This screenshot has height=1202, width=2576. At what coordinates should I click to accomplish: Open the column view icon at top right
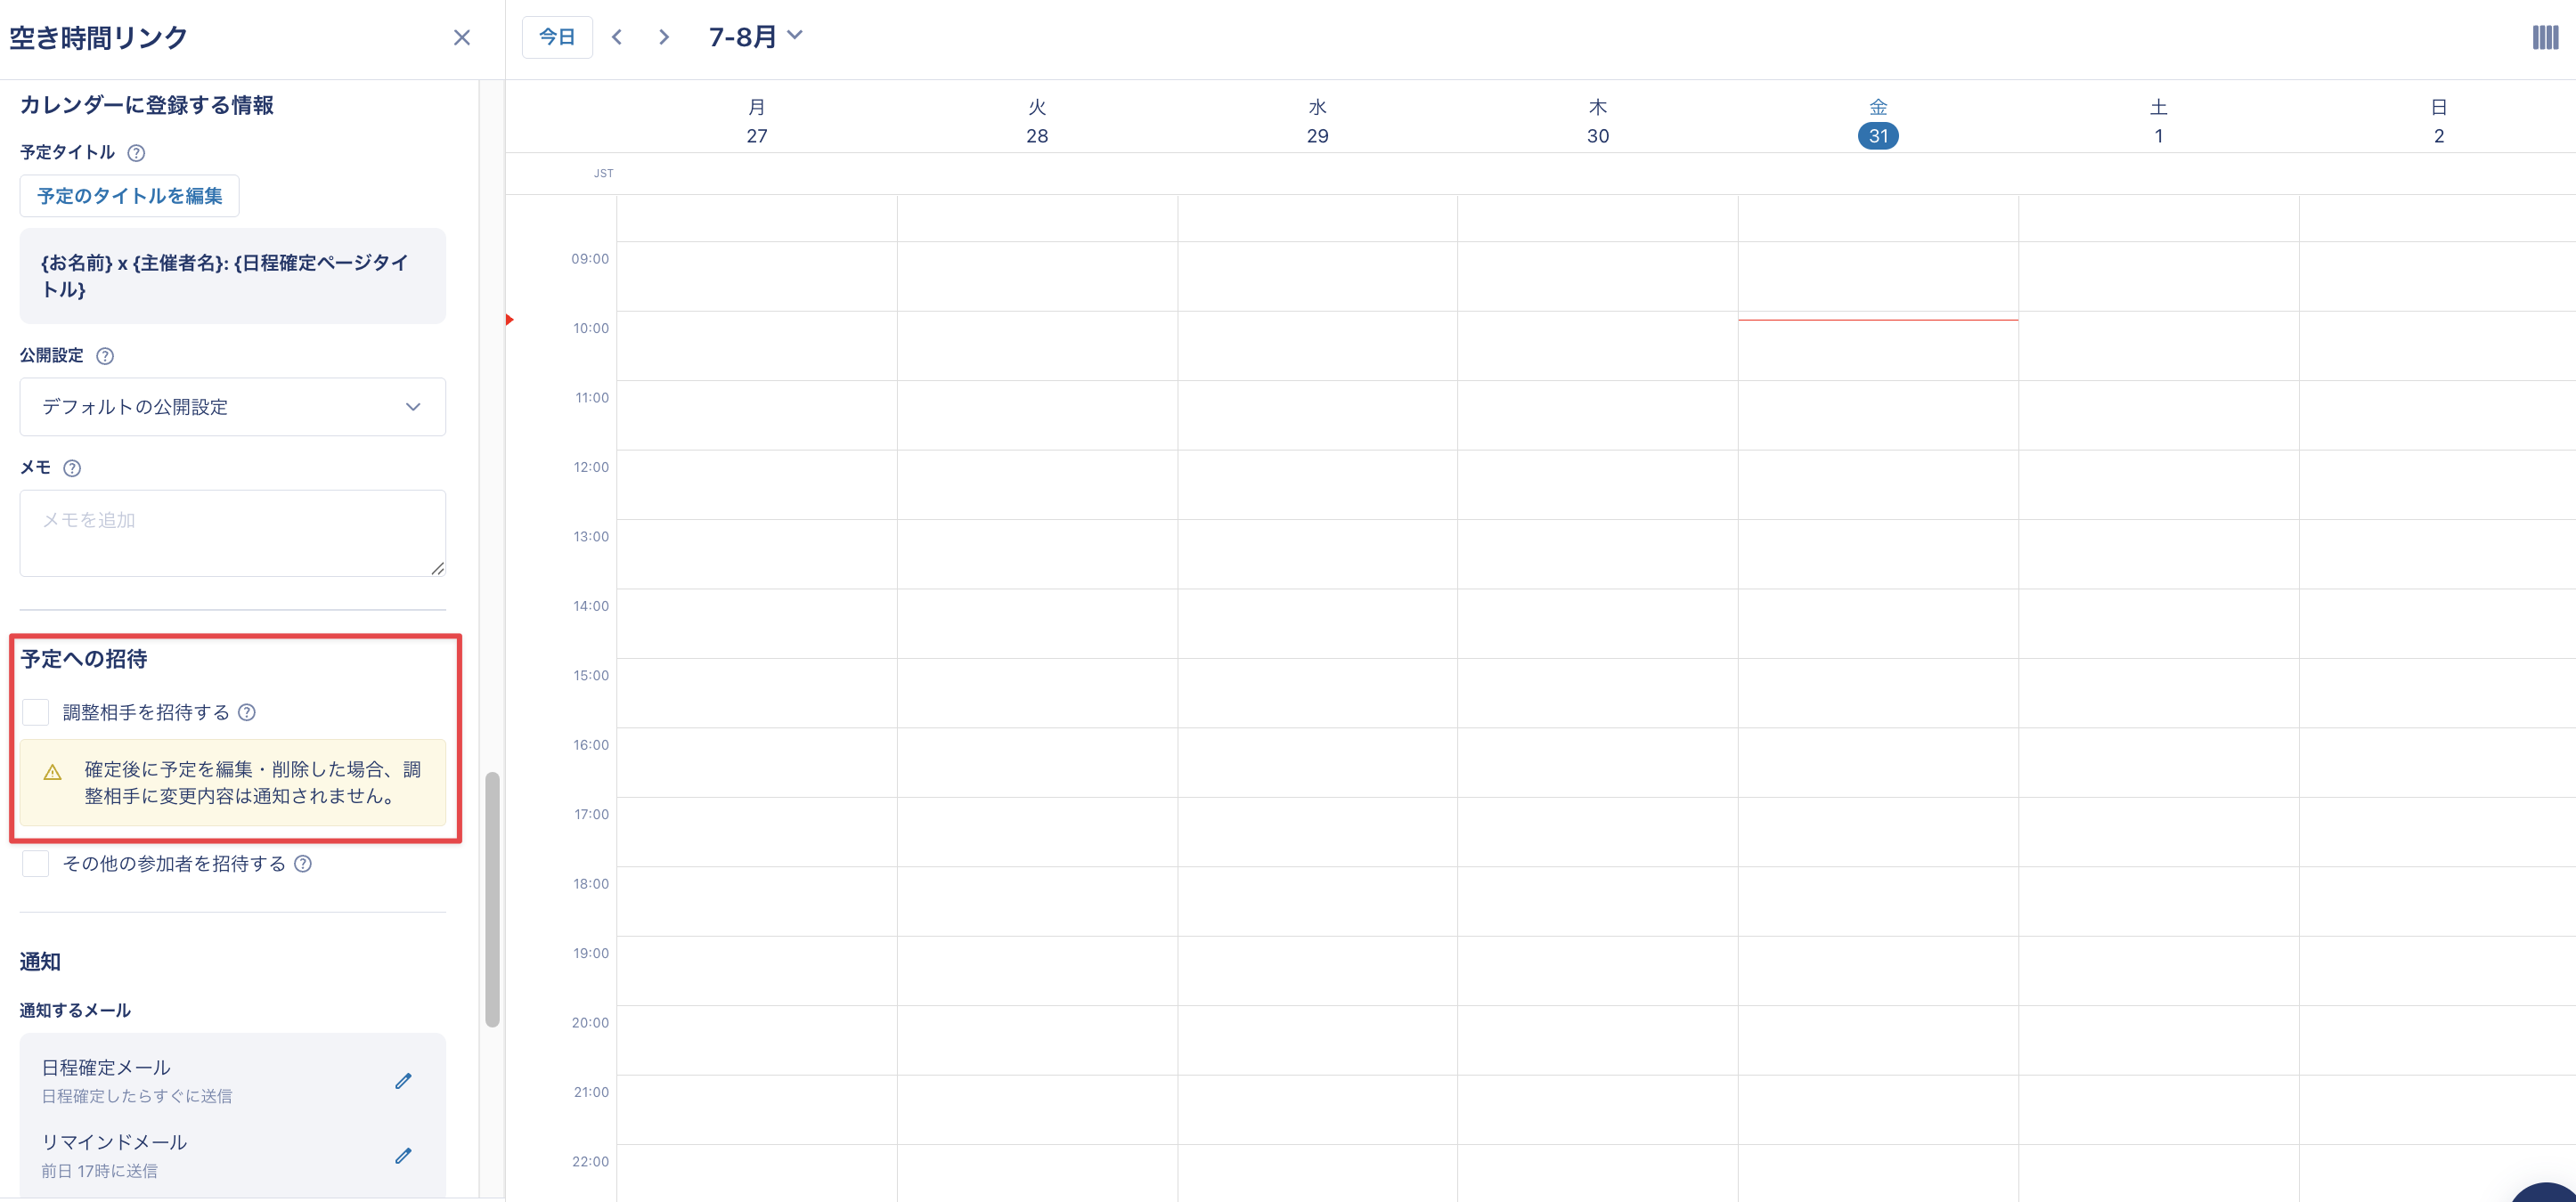pos(2545,38)
